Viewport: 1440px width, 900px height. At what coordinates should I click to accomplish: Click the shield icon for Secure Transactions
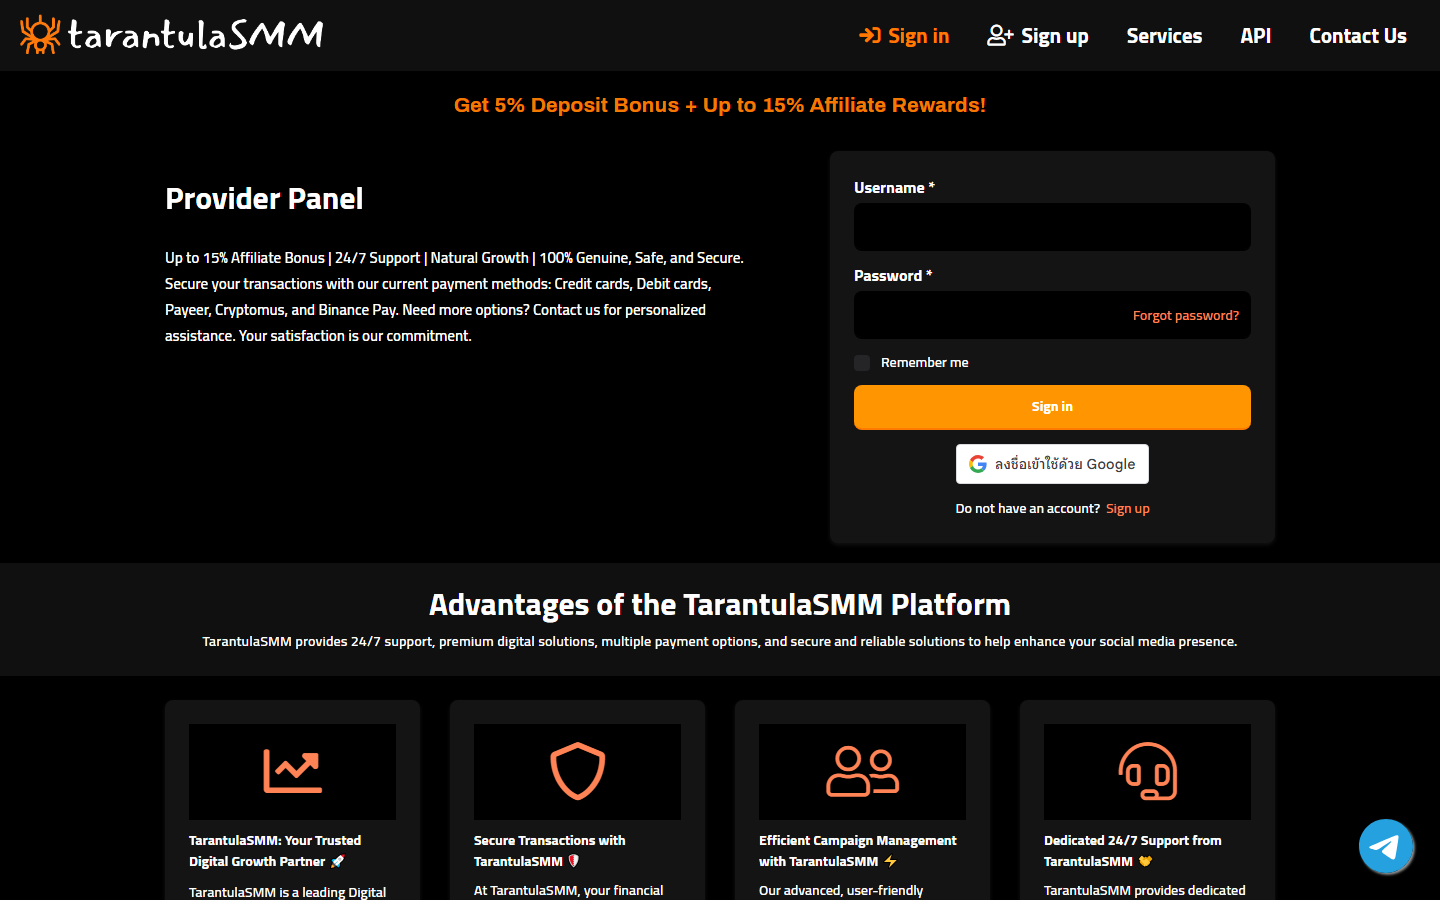point(577,771)
